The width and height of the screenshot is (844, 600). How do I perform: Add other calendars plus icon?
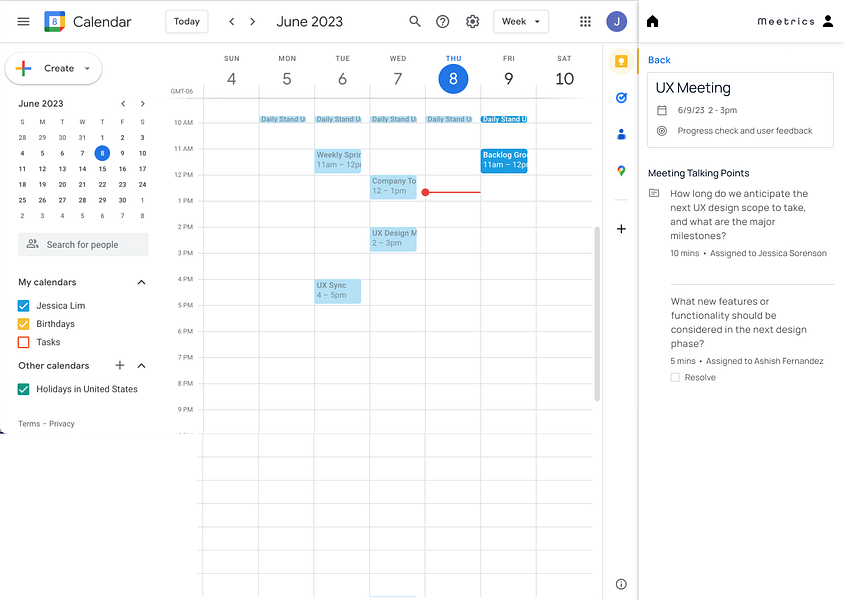click(x=120, y=365)
